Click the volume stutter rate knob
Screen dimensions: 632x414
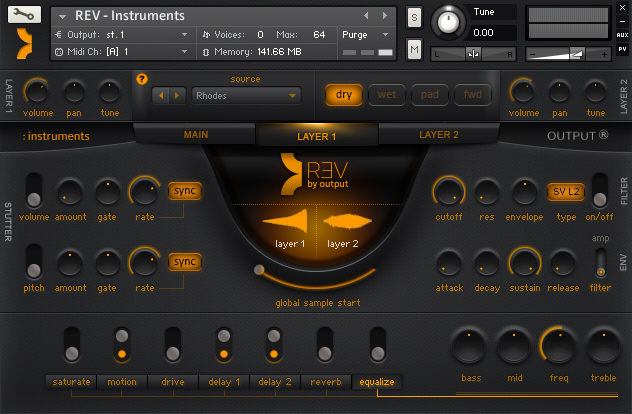click(x=144, y=192)
